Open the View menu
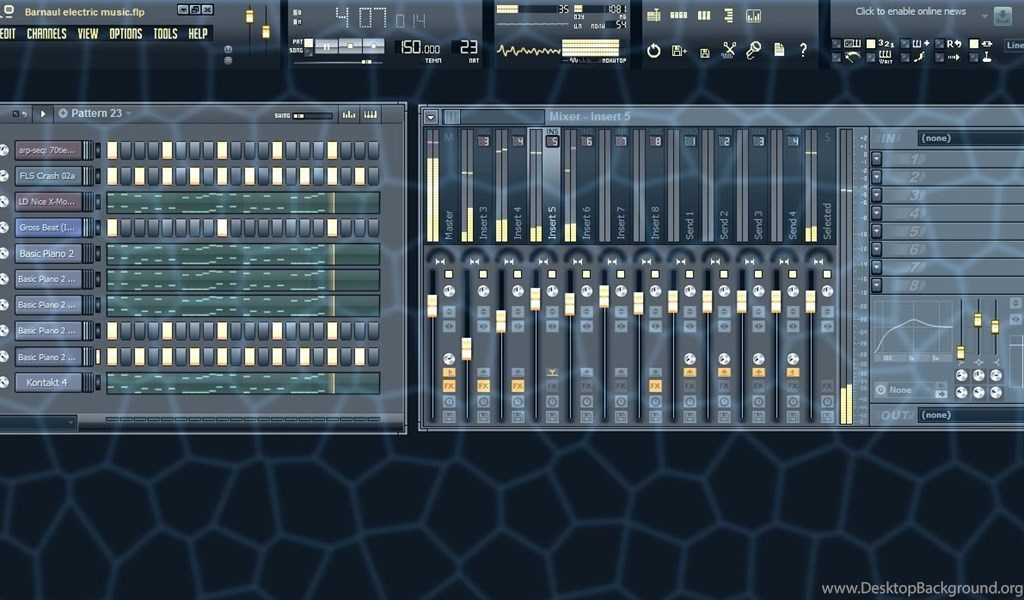The width and height of the screenshot is (1024, 600). pyautogui.click(x=88, y=34)
